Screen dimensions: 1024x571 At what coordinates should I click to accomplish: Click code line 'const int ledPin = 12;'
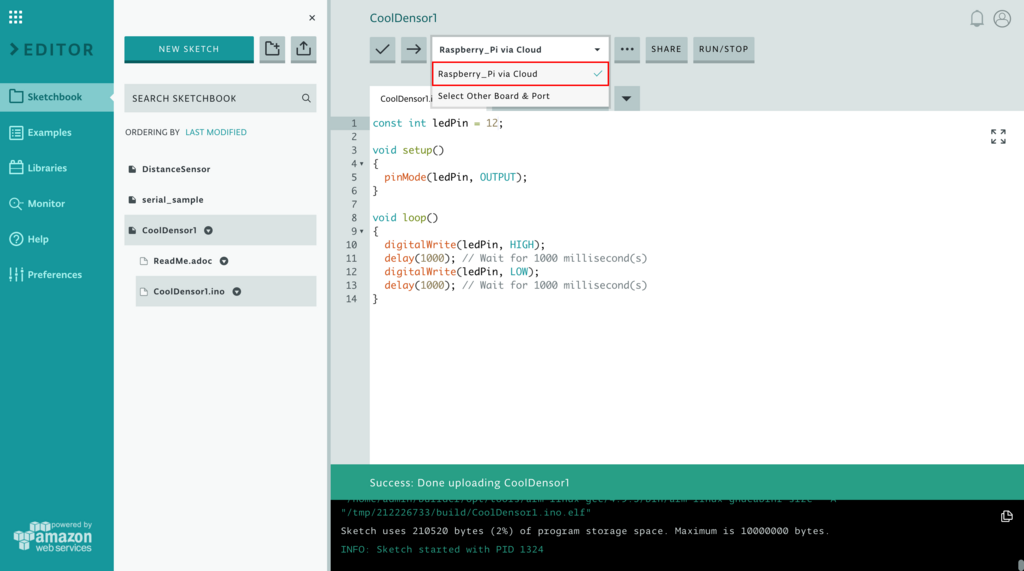click(x=438, y=123)
